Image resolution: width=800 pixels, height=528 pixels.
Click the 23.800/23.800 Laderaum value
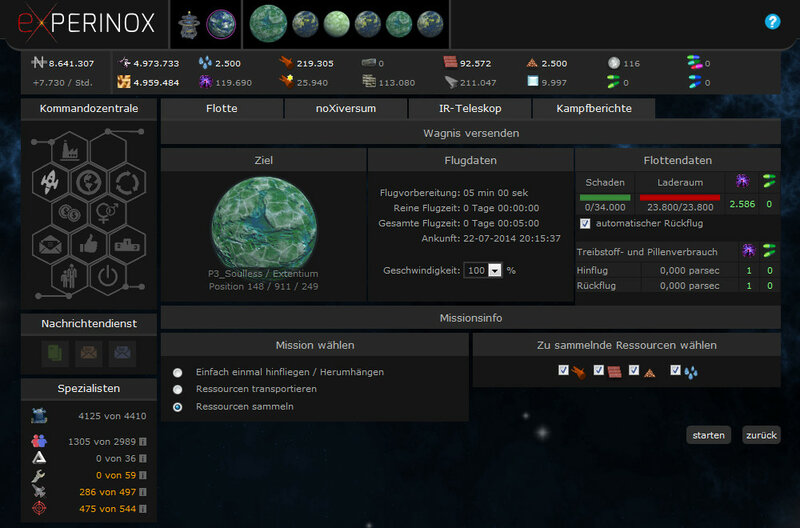[680, 208]
